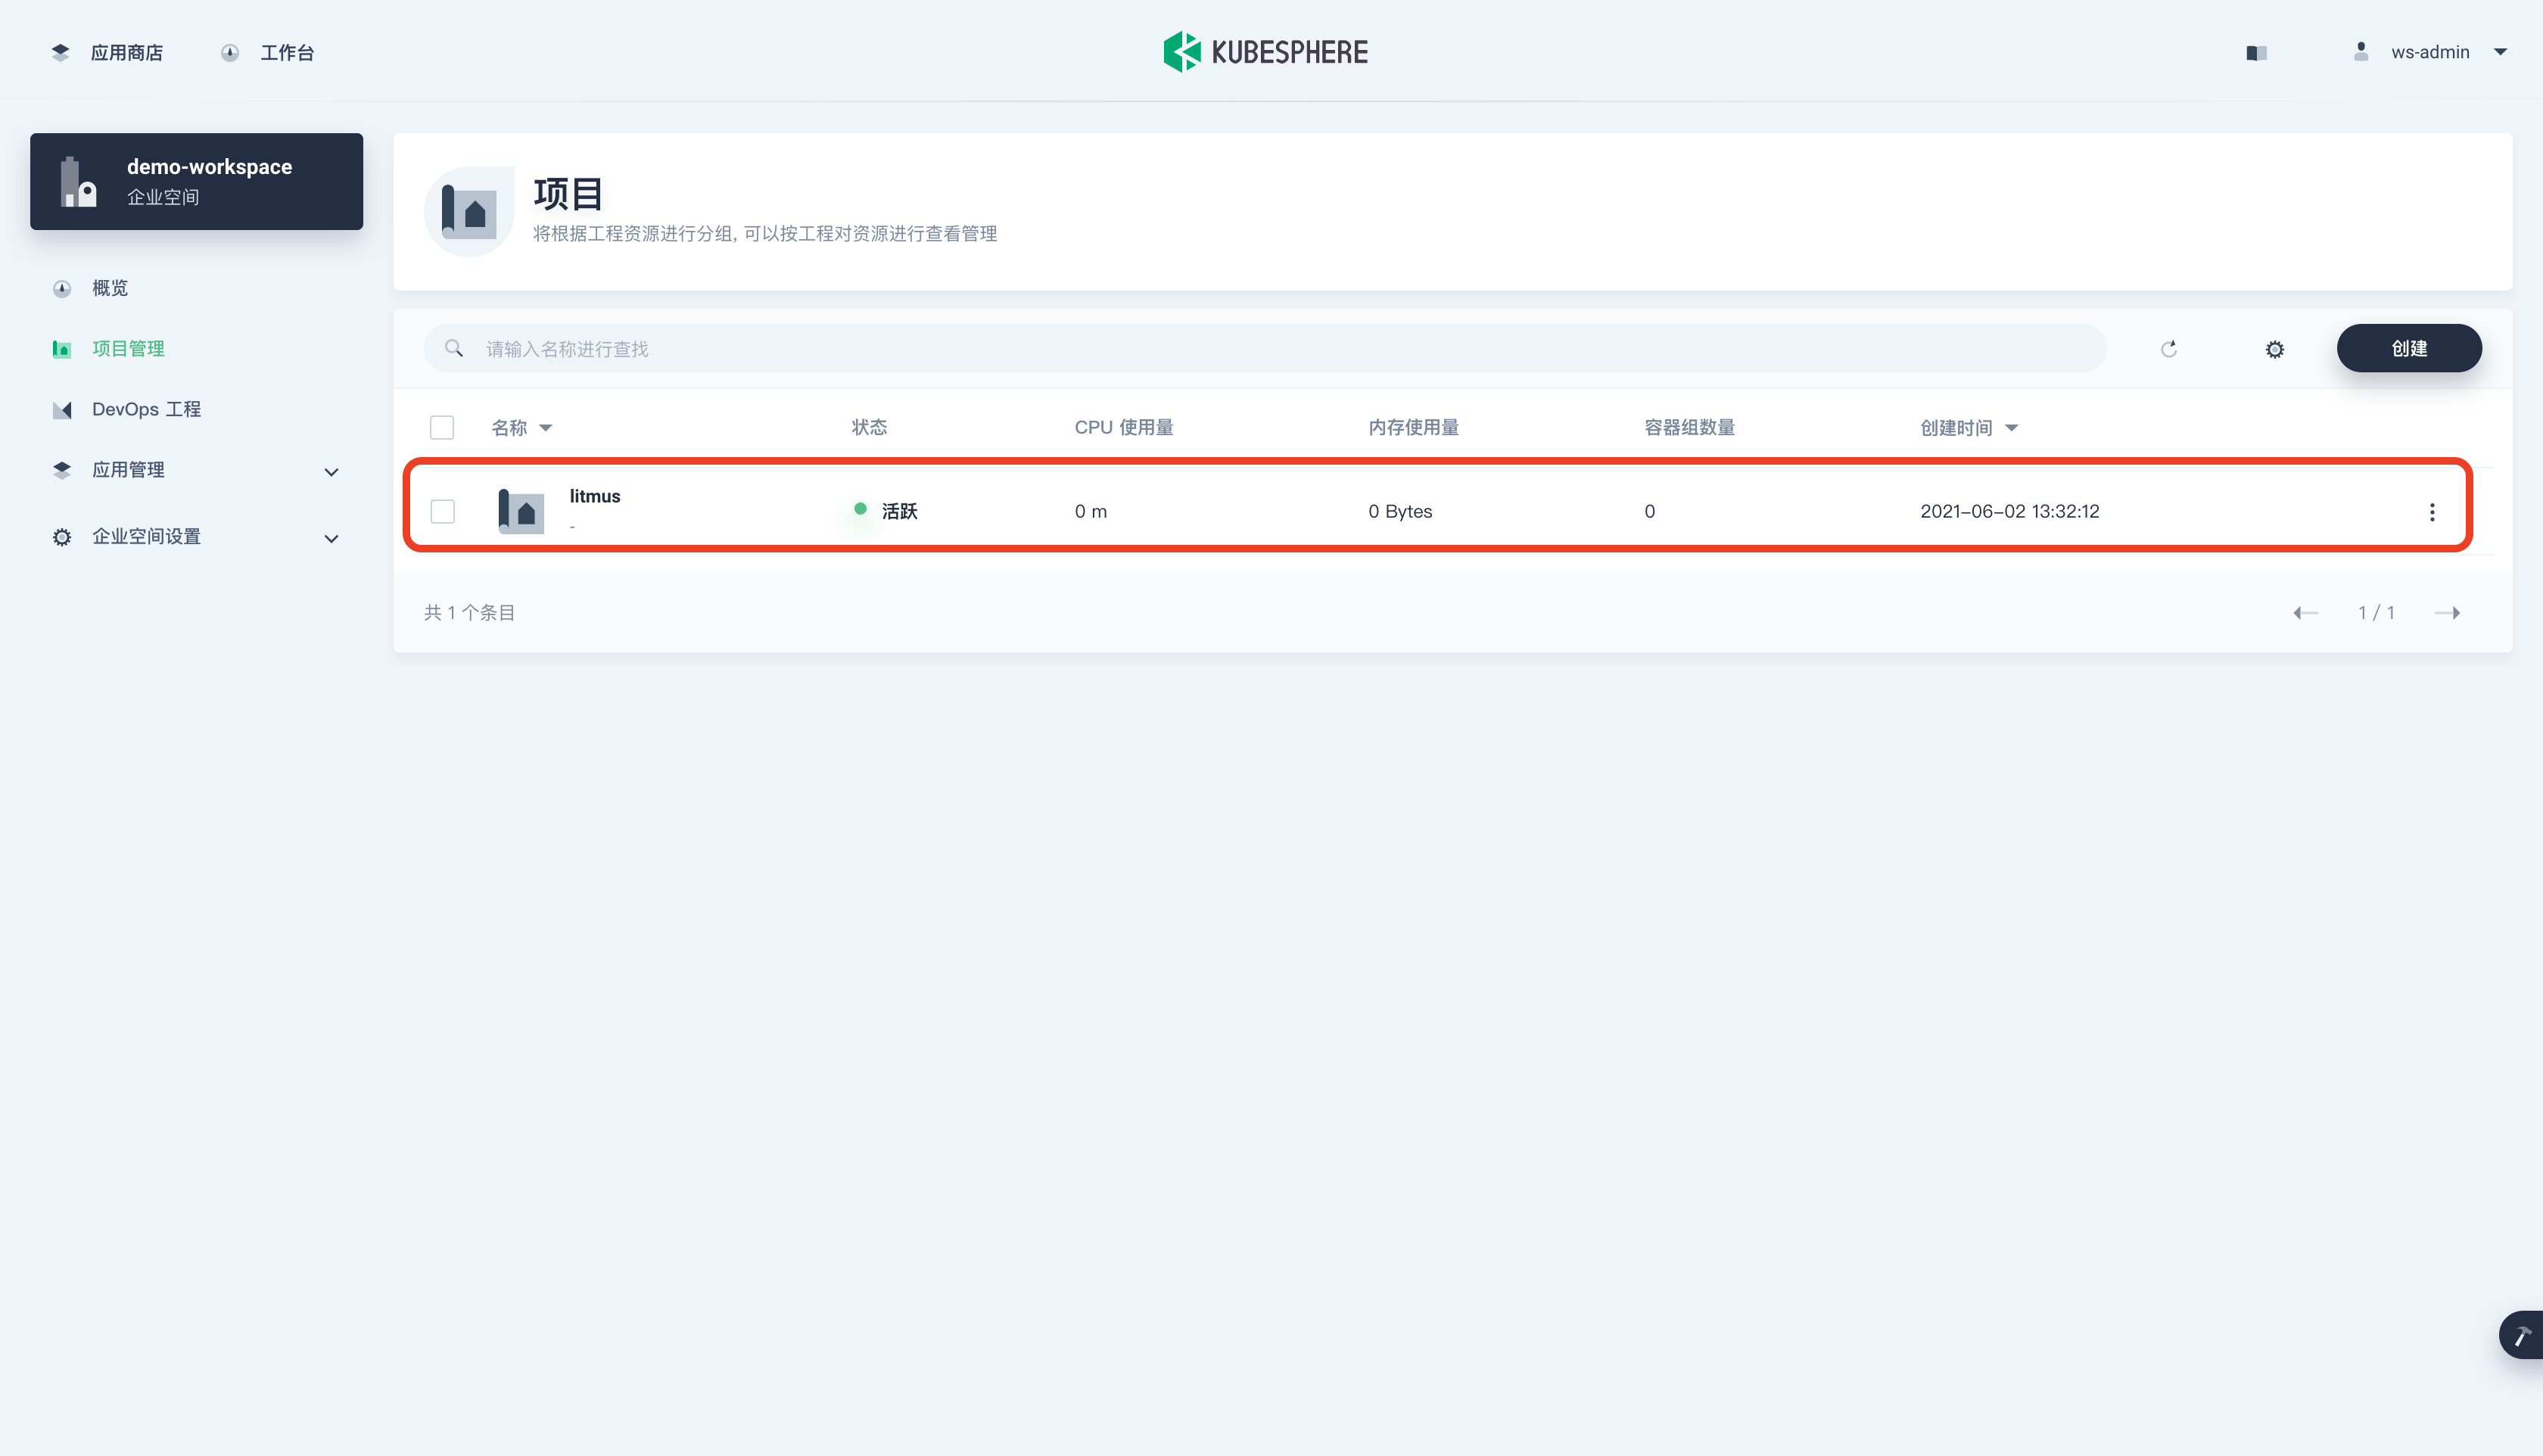Click the demo-workspace building icon
Screen dimensions: 2543x1456
pyautogui.click(x=78, y=182)
